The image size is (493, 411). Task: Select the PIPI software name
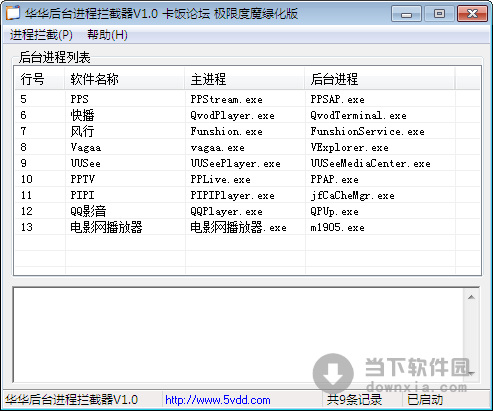(82, 195)
